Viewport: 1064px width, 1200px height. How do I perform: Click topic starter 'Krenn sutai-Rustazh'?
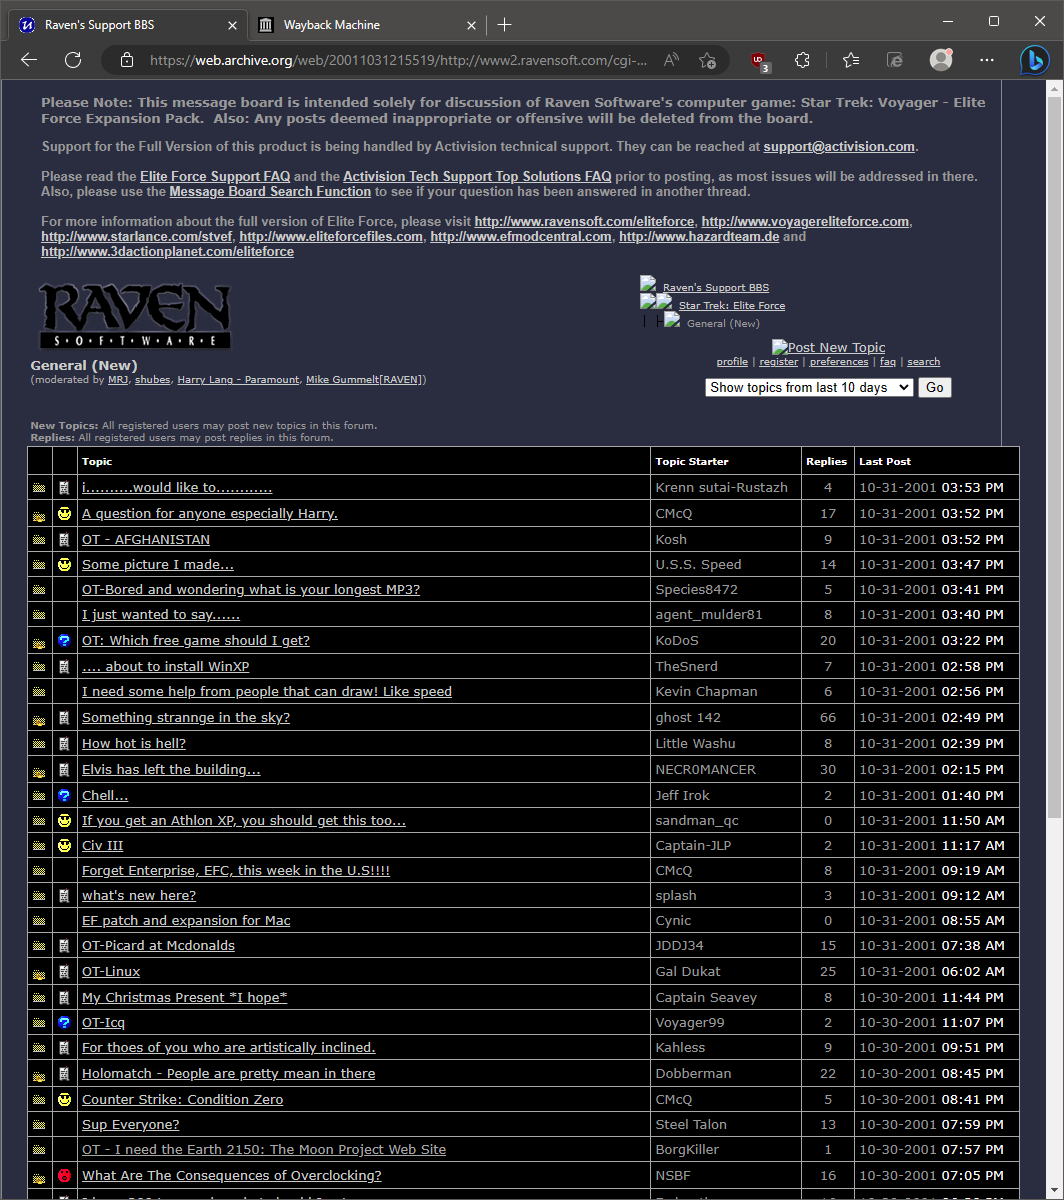coord(722,488)
